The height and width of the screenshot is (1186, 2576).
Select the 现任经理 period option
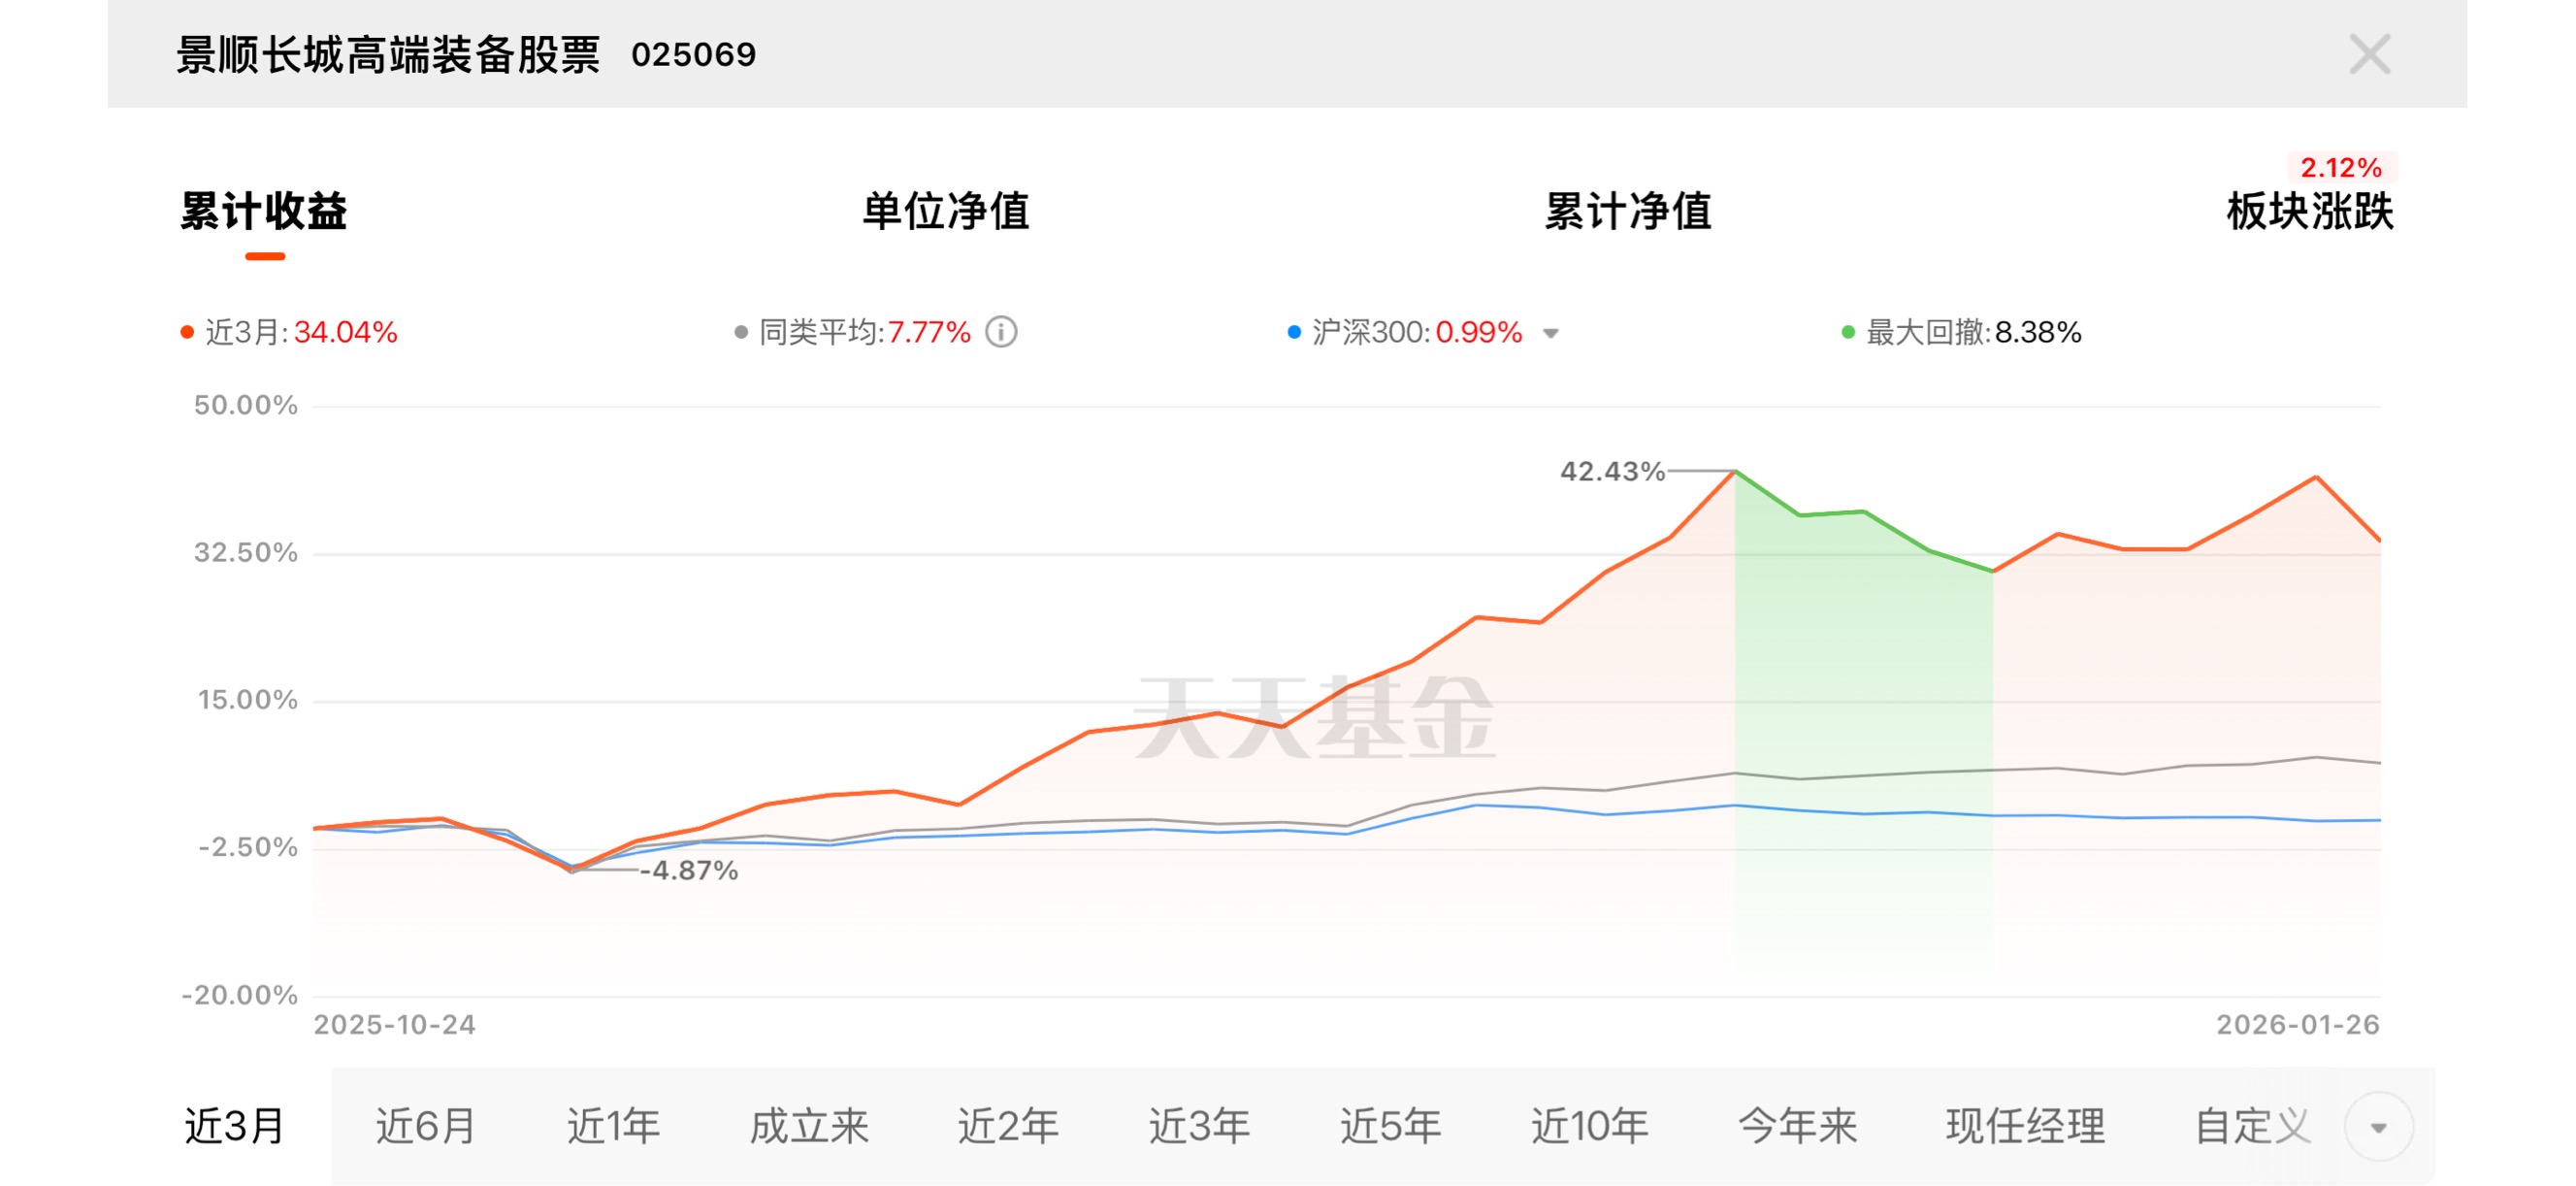point(2025,1126)
